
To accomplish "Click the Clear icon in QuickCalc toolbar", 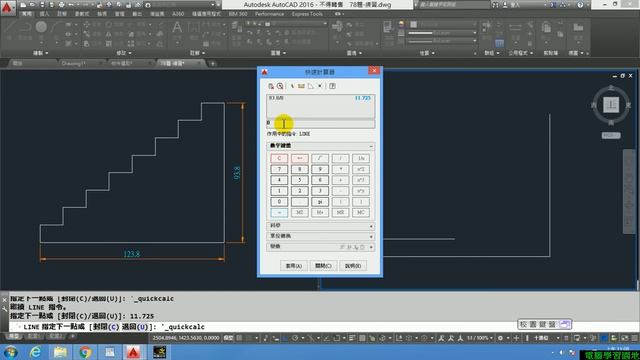I will (x=271, y=86).
